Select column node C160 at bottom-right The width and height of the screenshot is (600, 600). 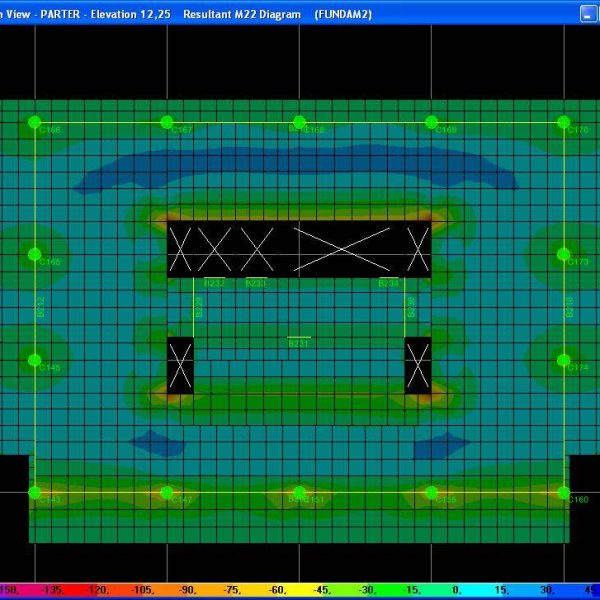[x=564, y=492]
